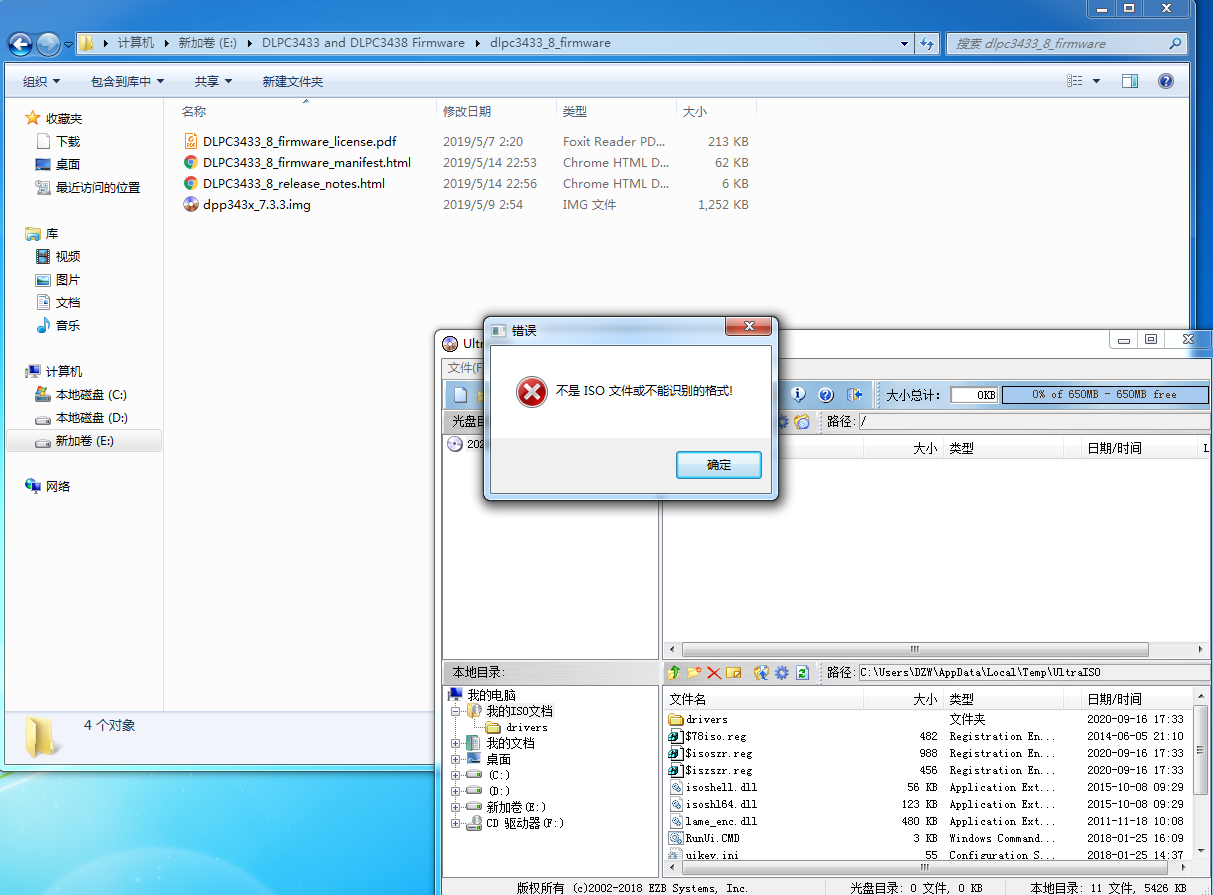1213x895 pixels.
Task: Click 新建文件夹 in Explorer toolbar
Action: (x=293, y=81)
